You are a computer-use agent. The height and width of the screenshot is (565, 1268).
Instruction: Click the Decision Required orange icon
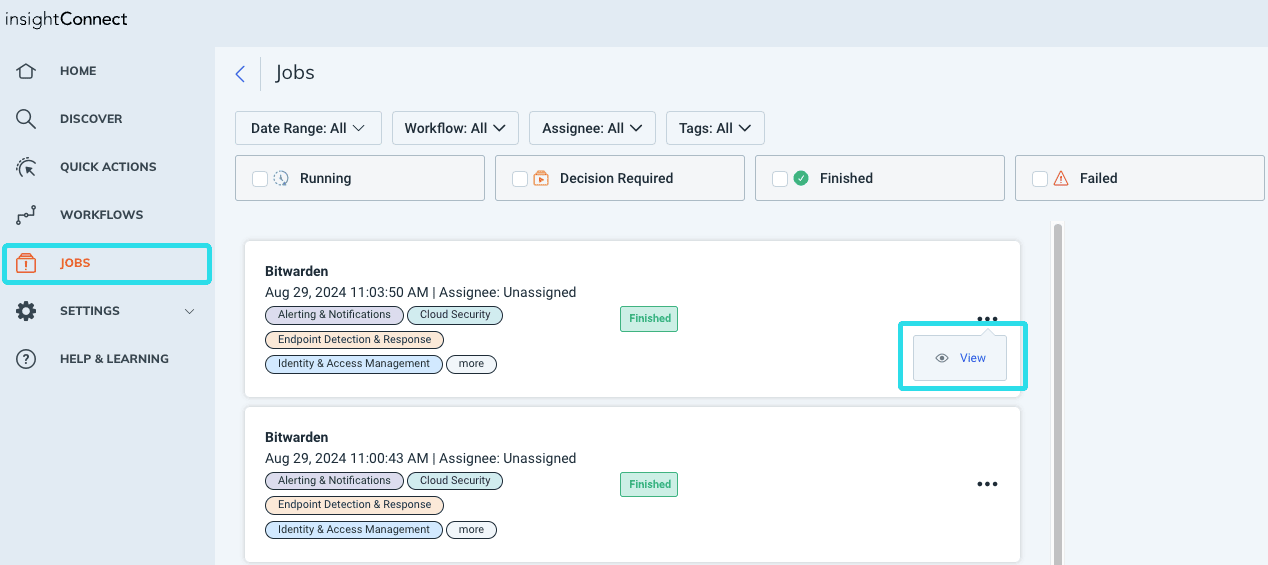click(x=541, y=178)
